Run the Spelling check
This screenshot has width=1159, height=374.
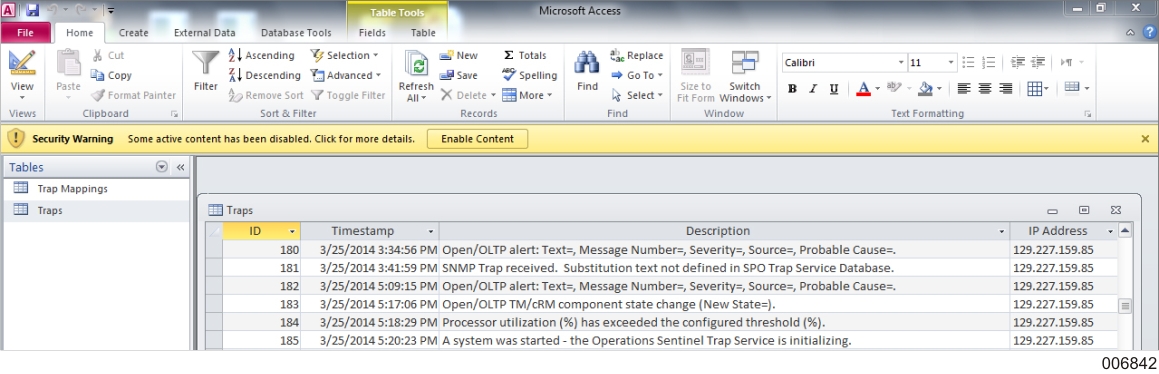pos(529,75)
